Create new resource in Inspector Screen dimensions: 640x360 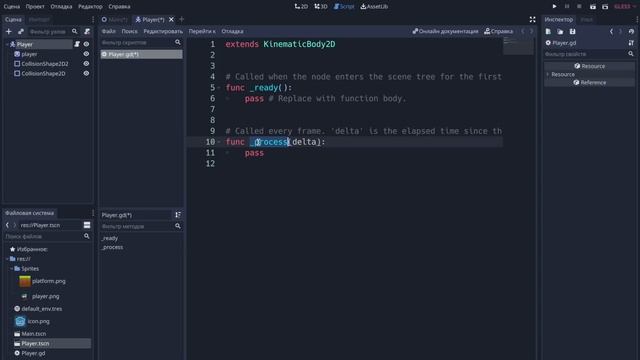tap(548, 31)
